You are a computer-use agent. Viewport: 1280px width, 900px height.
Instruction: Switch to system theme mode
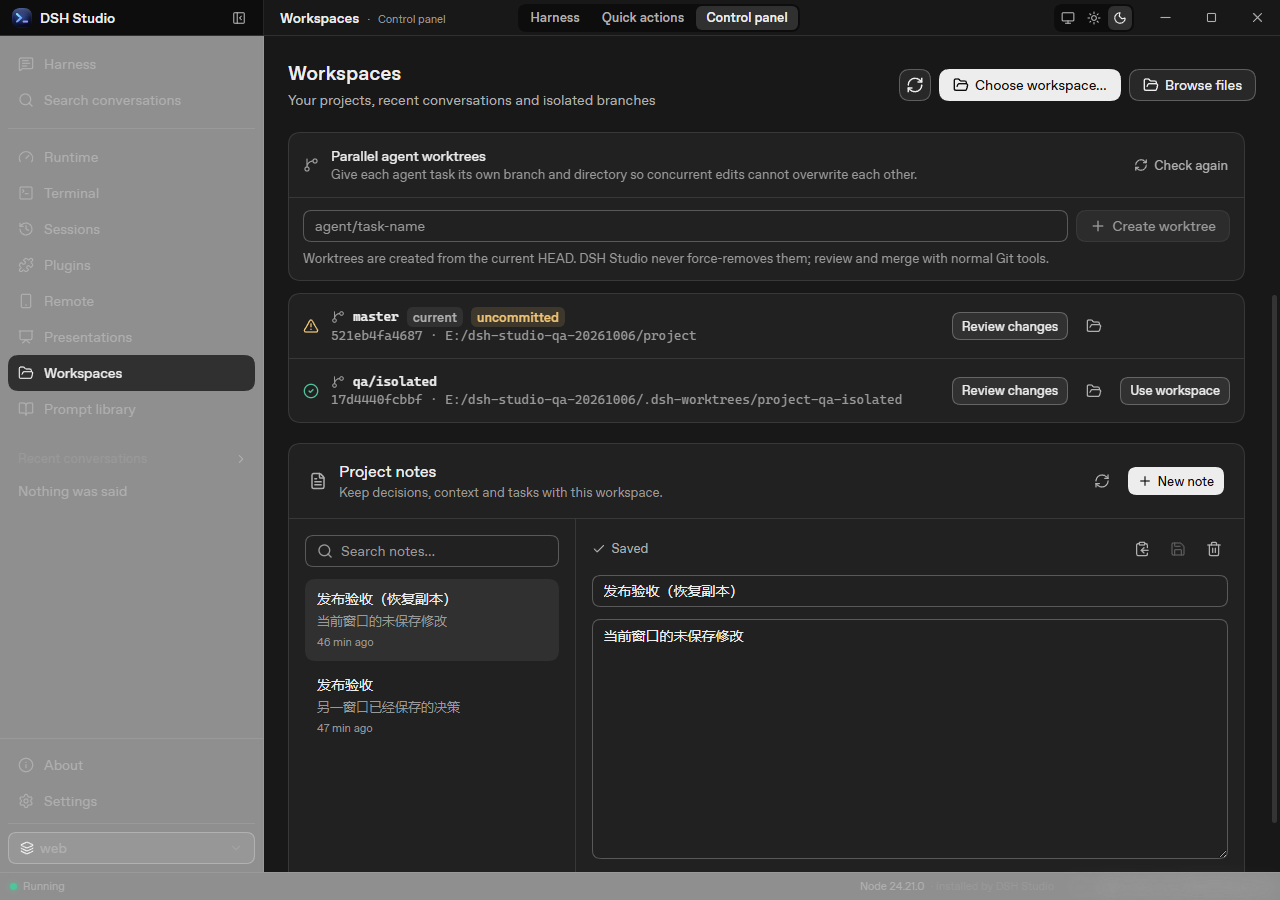point(1068,18)
